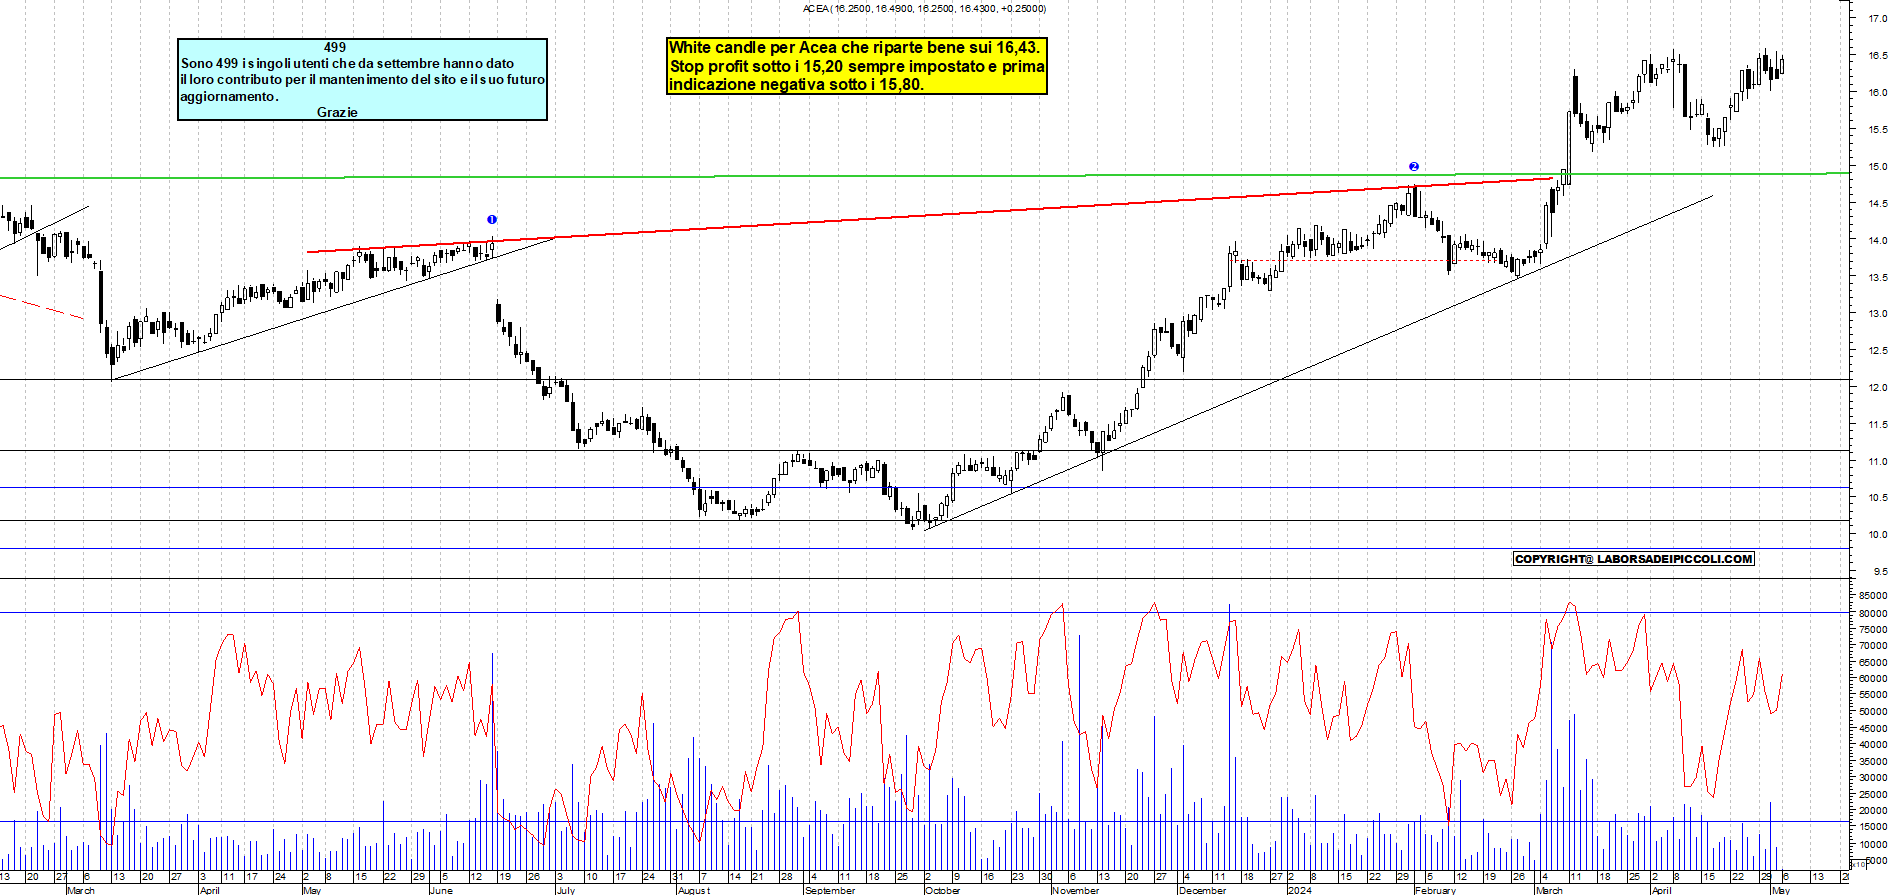Select the 'Stop profit sotto i 15,20' line
Image resolution: width=1890 pixels, height=895 pixels.
click(x=857, y=66)
